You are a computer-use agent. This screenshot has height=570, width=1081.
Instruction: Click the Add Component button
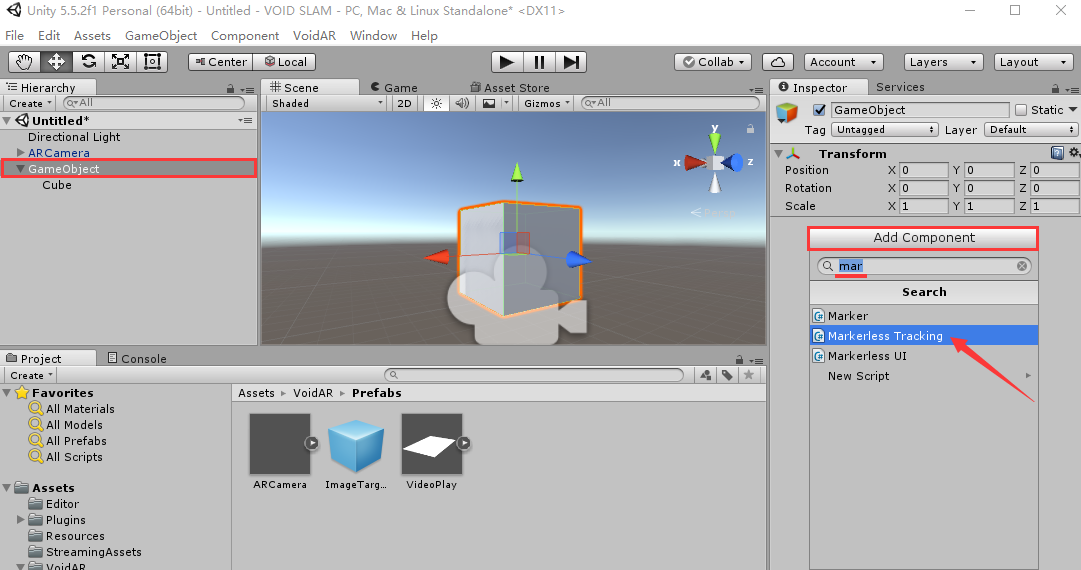(x=923, y=238)
